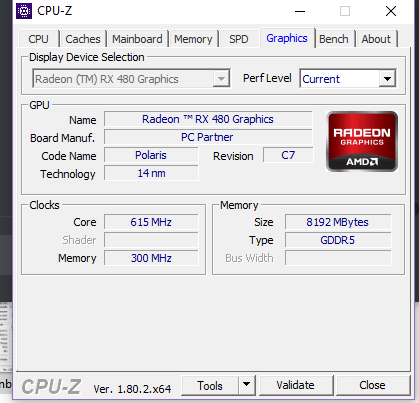Click the Polaris code name value
419x403 pixels.
pos(151,155)
